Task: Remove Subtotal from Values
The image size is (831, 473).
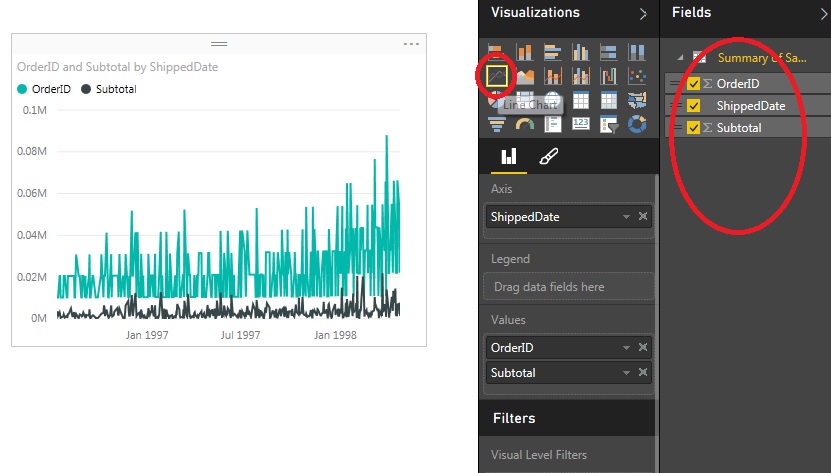Action: click(643, 372)
